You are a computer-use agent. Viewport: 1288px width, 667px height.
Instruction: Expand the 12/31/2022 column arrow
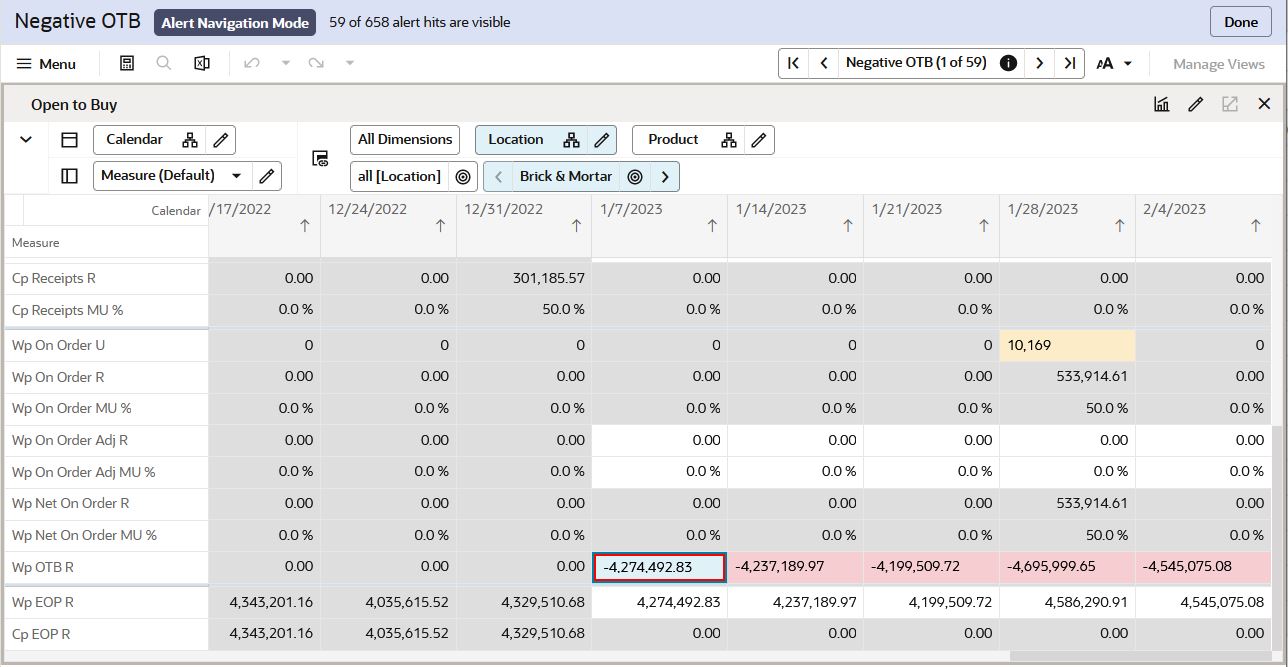[x=576, y=227]
